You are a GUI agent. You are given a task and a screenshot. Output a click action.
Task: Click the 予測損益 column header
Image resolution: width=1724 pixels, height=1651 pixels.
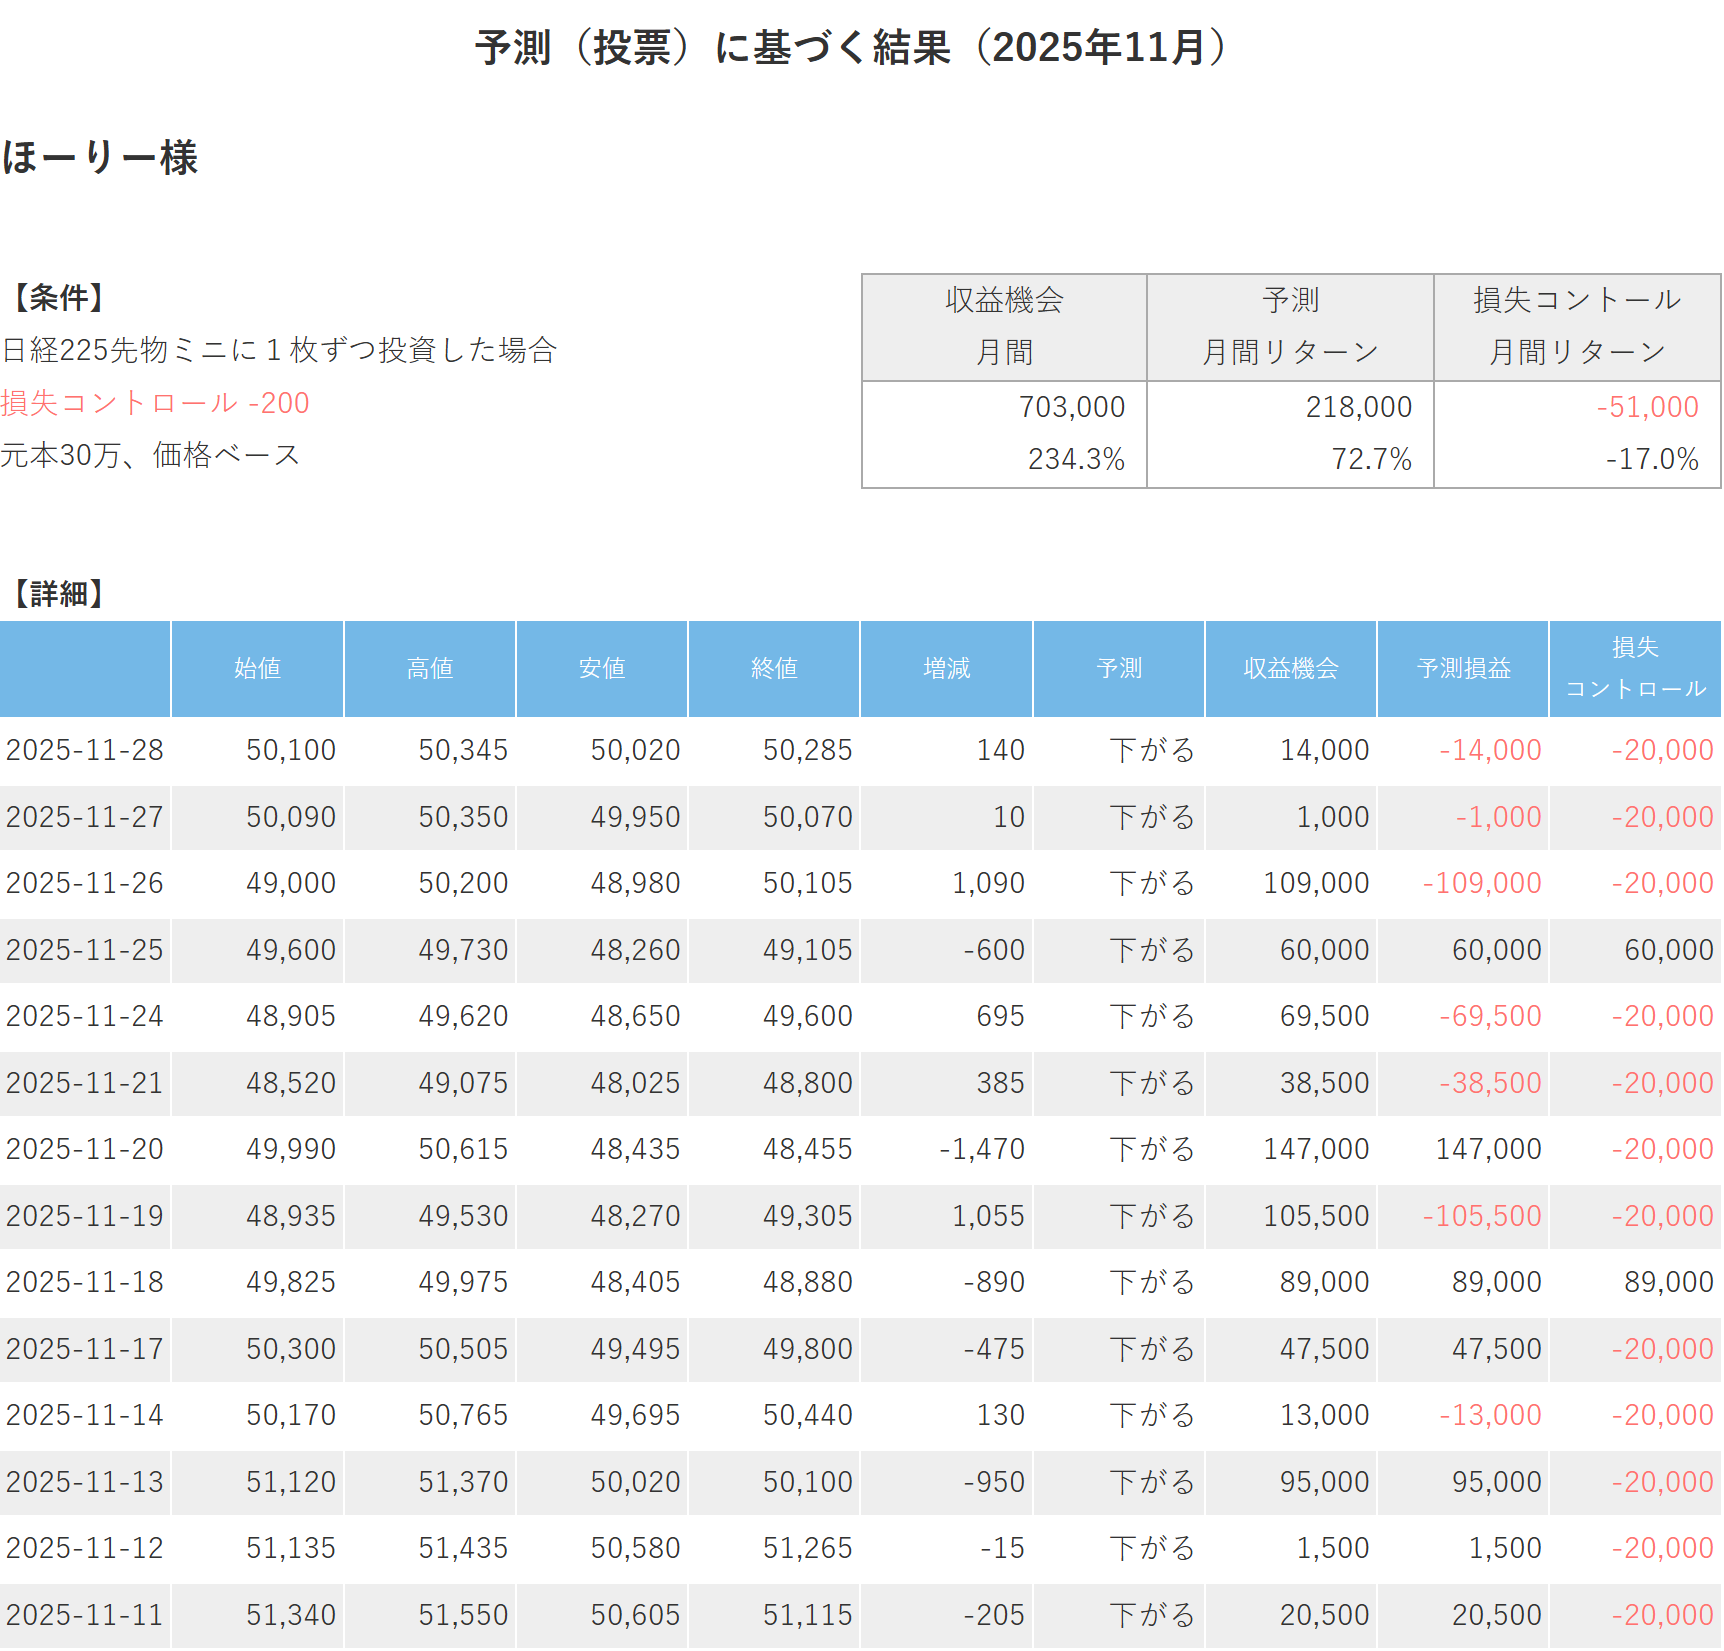(x=1463, y=668)
